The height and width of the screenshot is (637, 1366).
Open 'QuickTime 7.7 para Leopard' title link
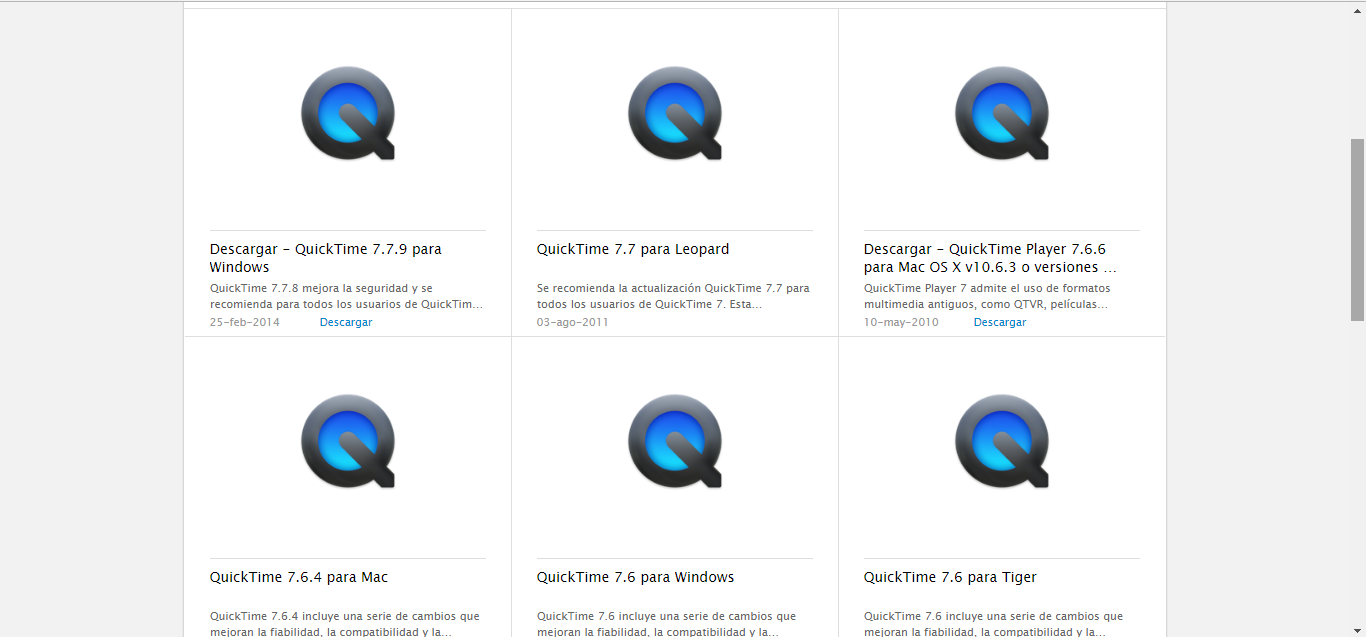click(x=633, y=249)
